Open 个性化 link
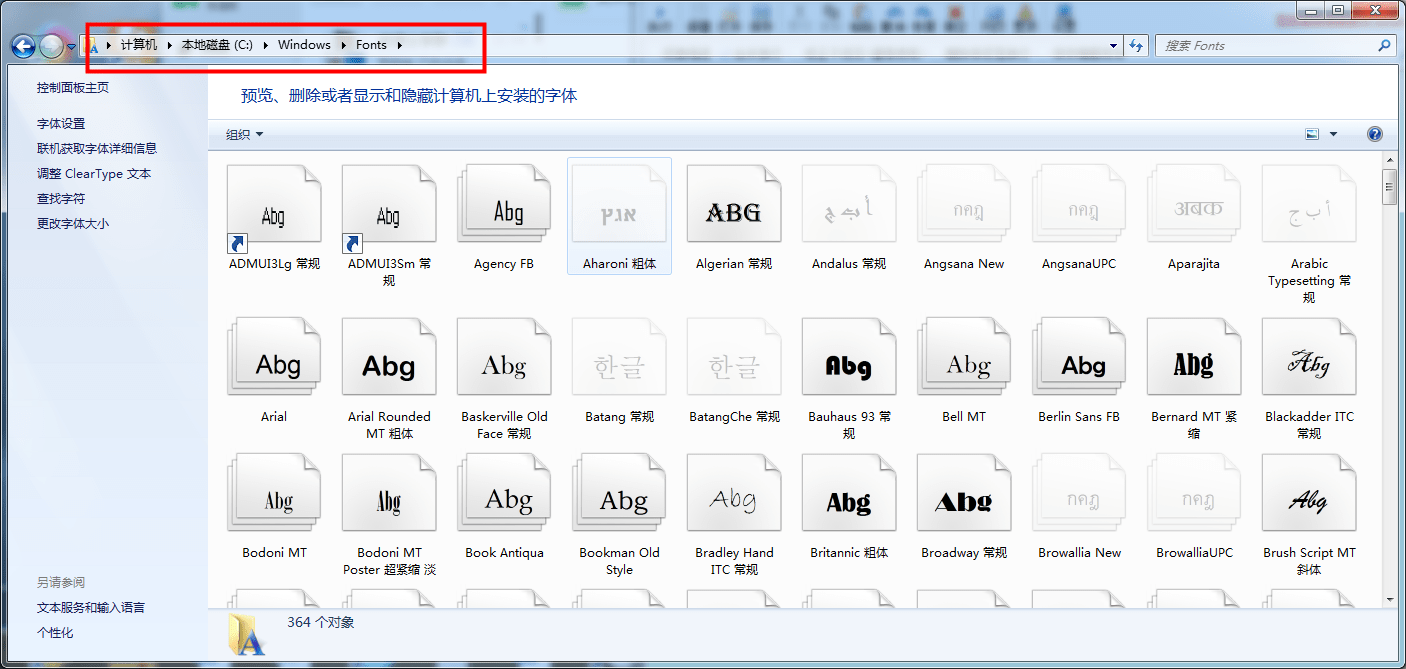 click(x=55, y=633)
